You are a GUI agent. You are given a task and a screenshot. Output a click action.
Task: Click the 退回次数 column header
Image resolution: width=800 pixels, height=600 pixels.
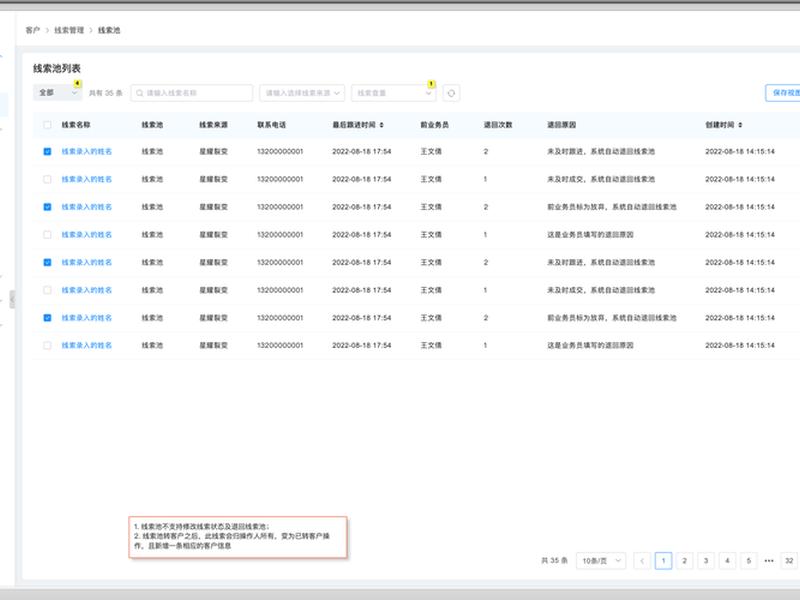pos(498,125)
